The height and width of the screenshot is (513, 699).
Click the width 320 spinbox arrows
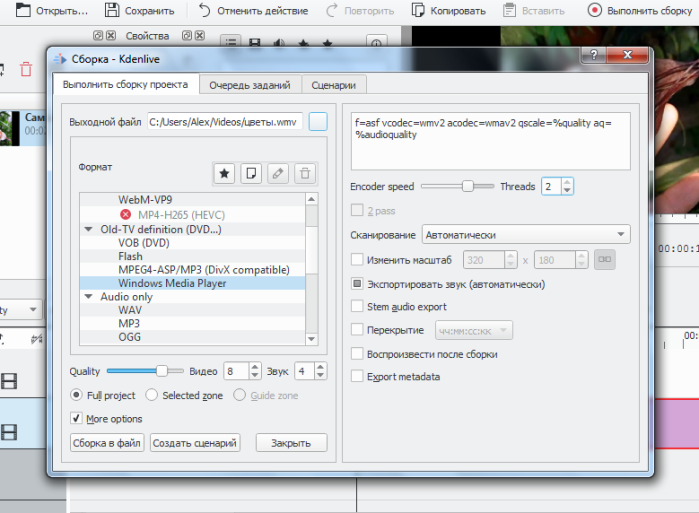[510, 259]
